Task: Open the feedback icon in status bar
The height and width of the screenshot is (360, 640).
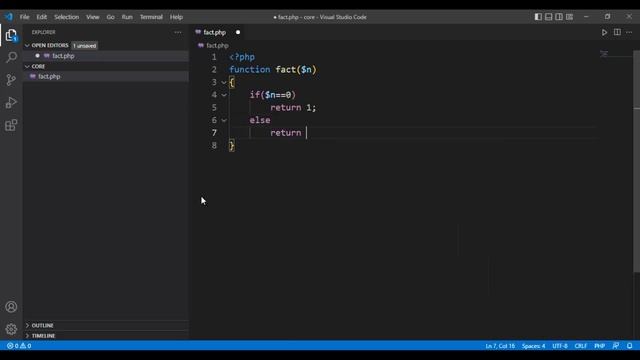Action: point(616,346)
